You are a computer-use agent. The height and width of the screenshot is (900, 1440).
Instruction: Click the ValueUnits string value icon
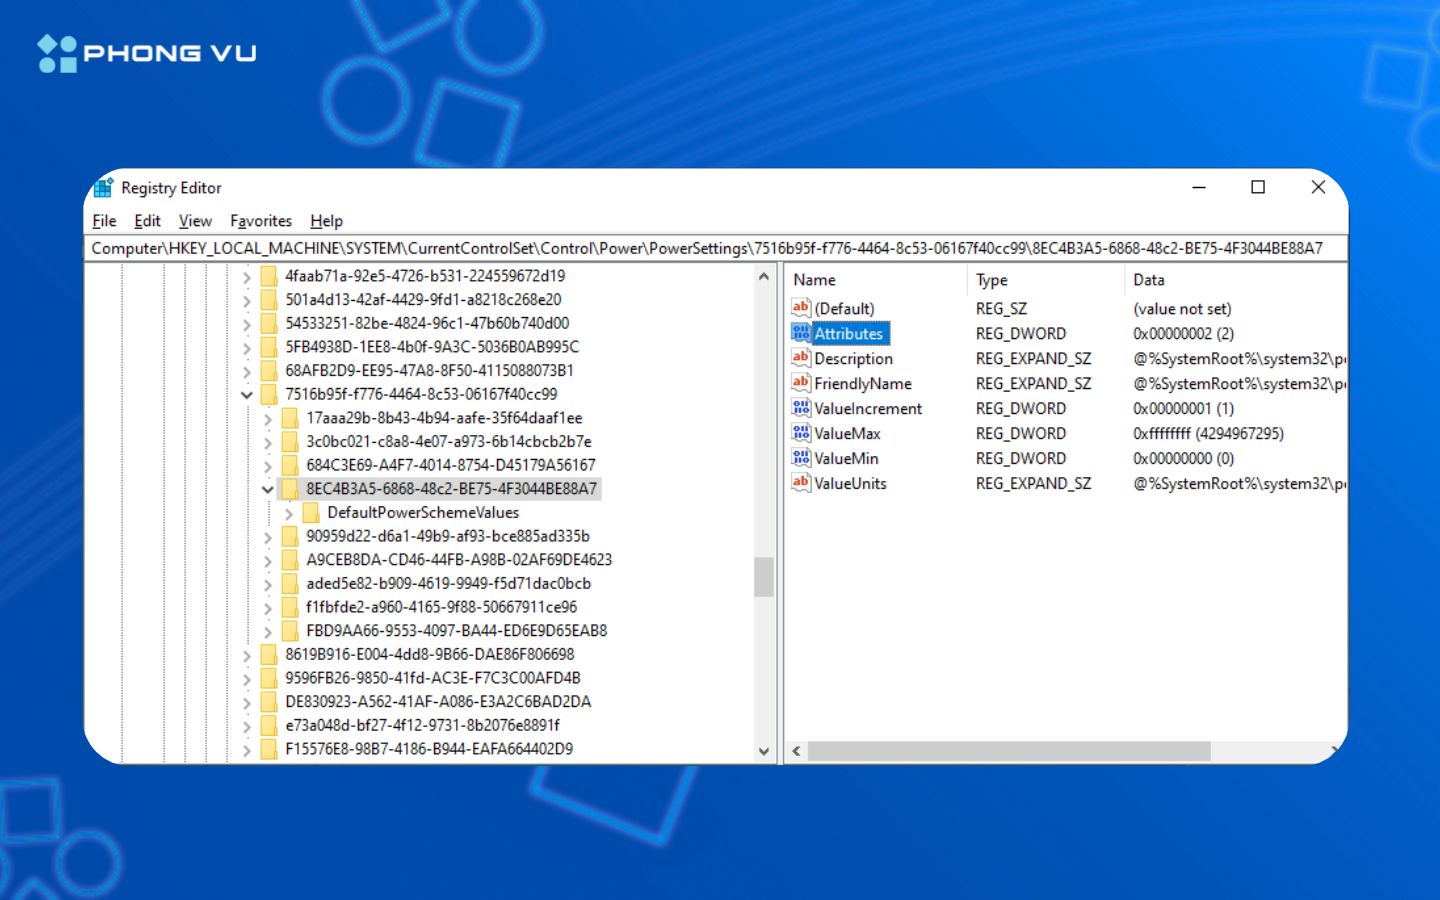click(801, 483)
